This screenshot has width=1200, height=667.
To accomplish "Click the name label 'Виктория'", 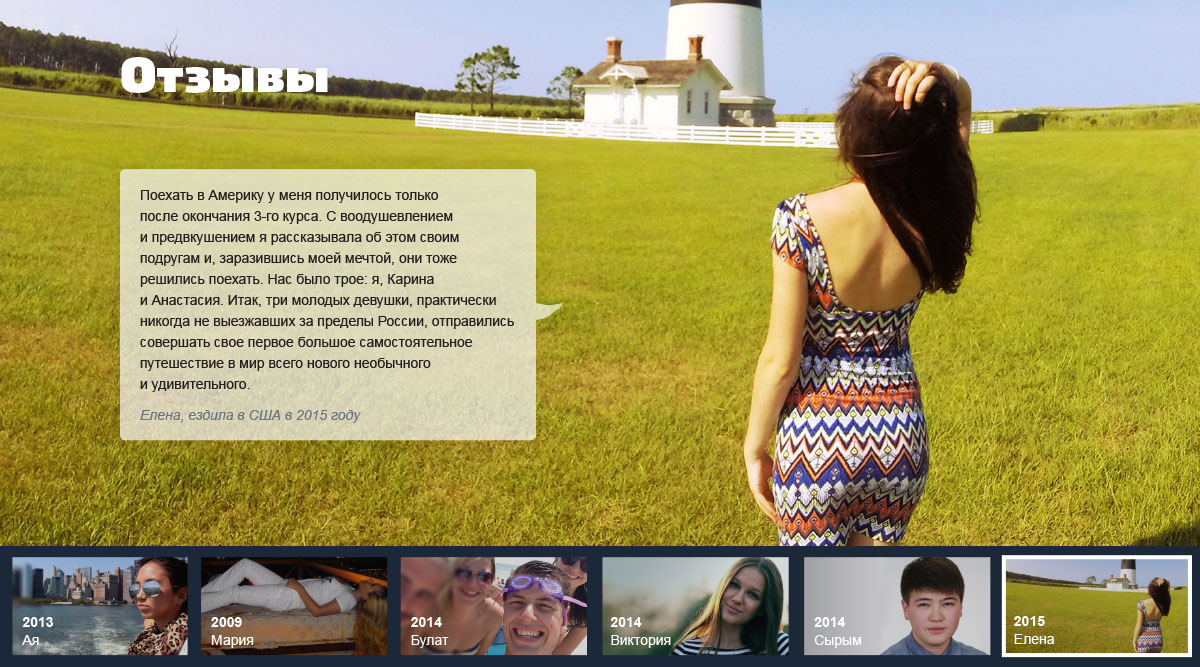I will click(x=640, y=640).
